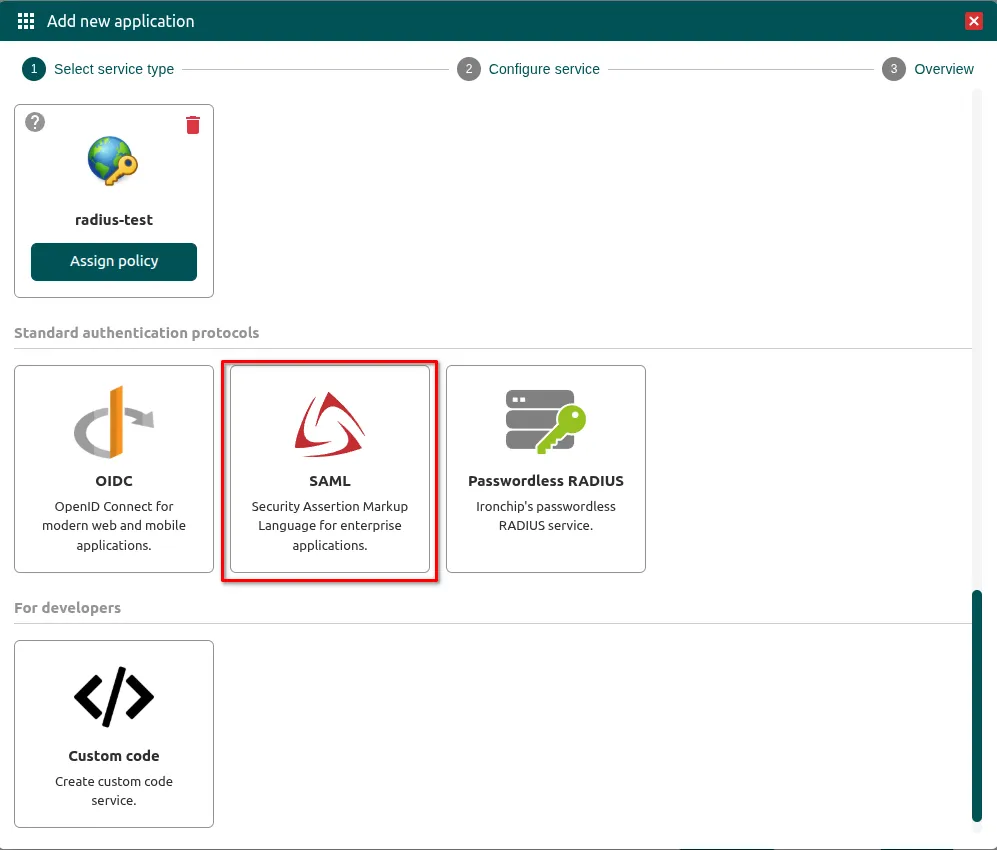Select the Passwordless RADIUS title
The width and height of the screenshot is (997, 850).
[546, 481]
